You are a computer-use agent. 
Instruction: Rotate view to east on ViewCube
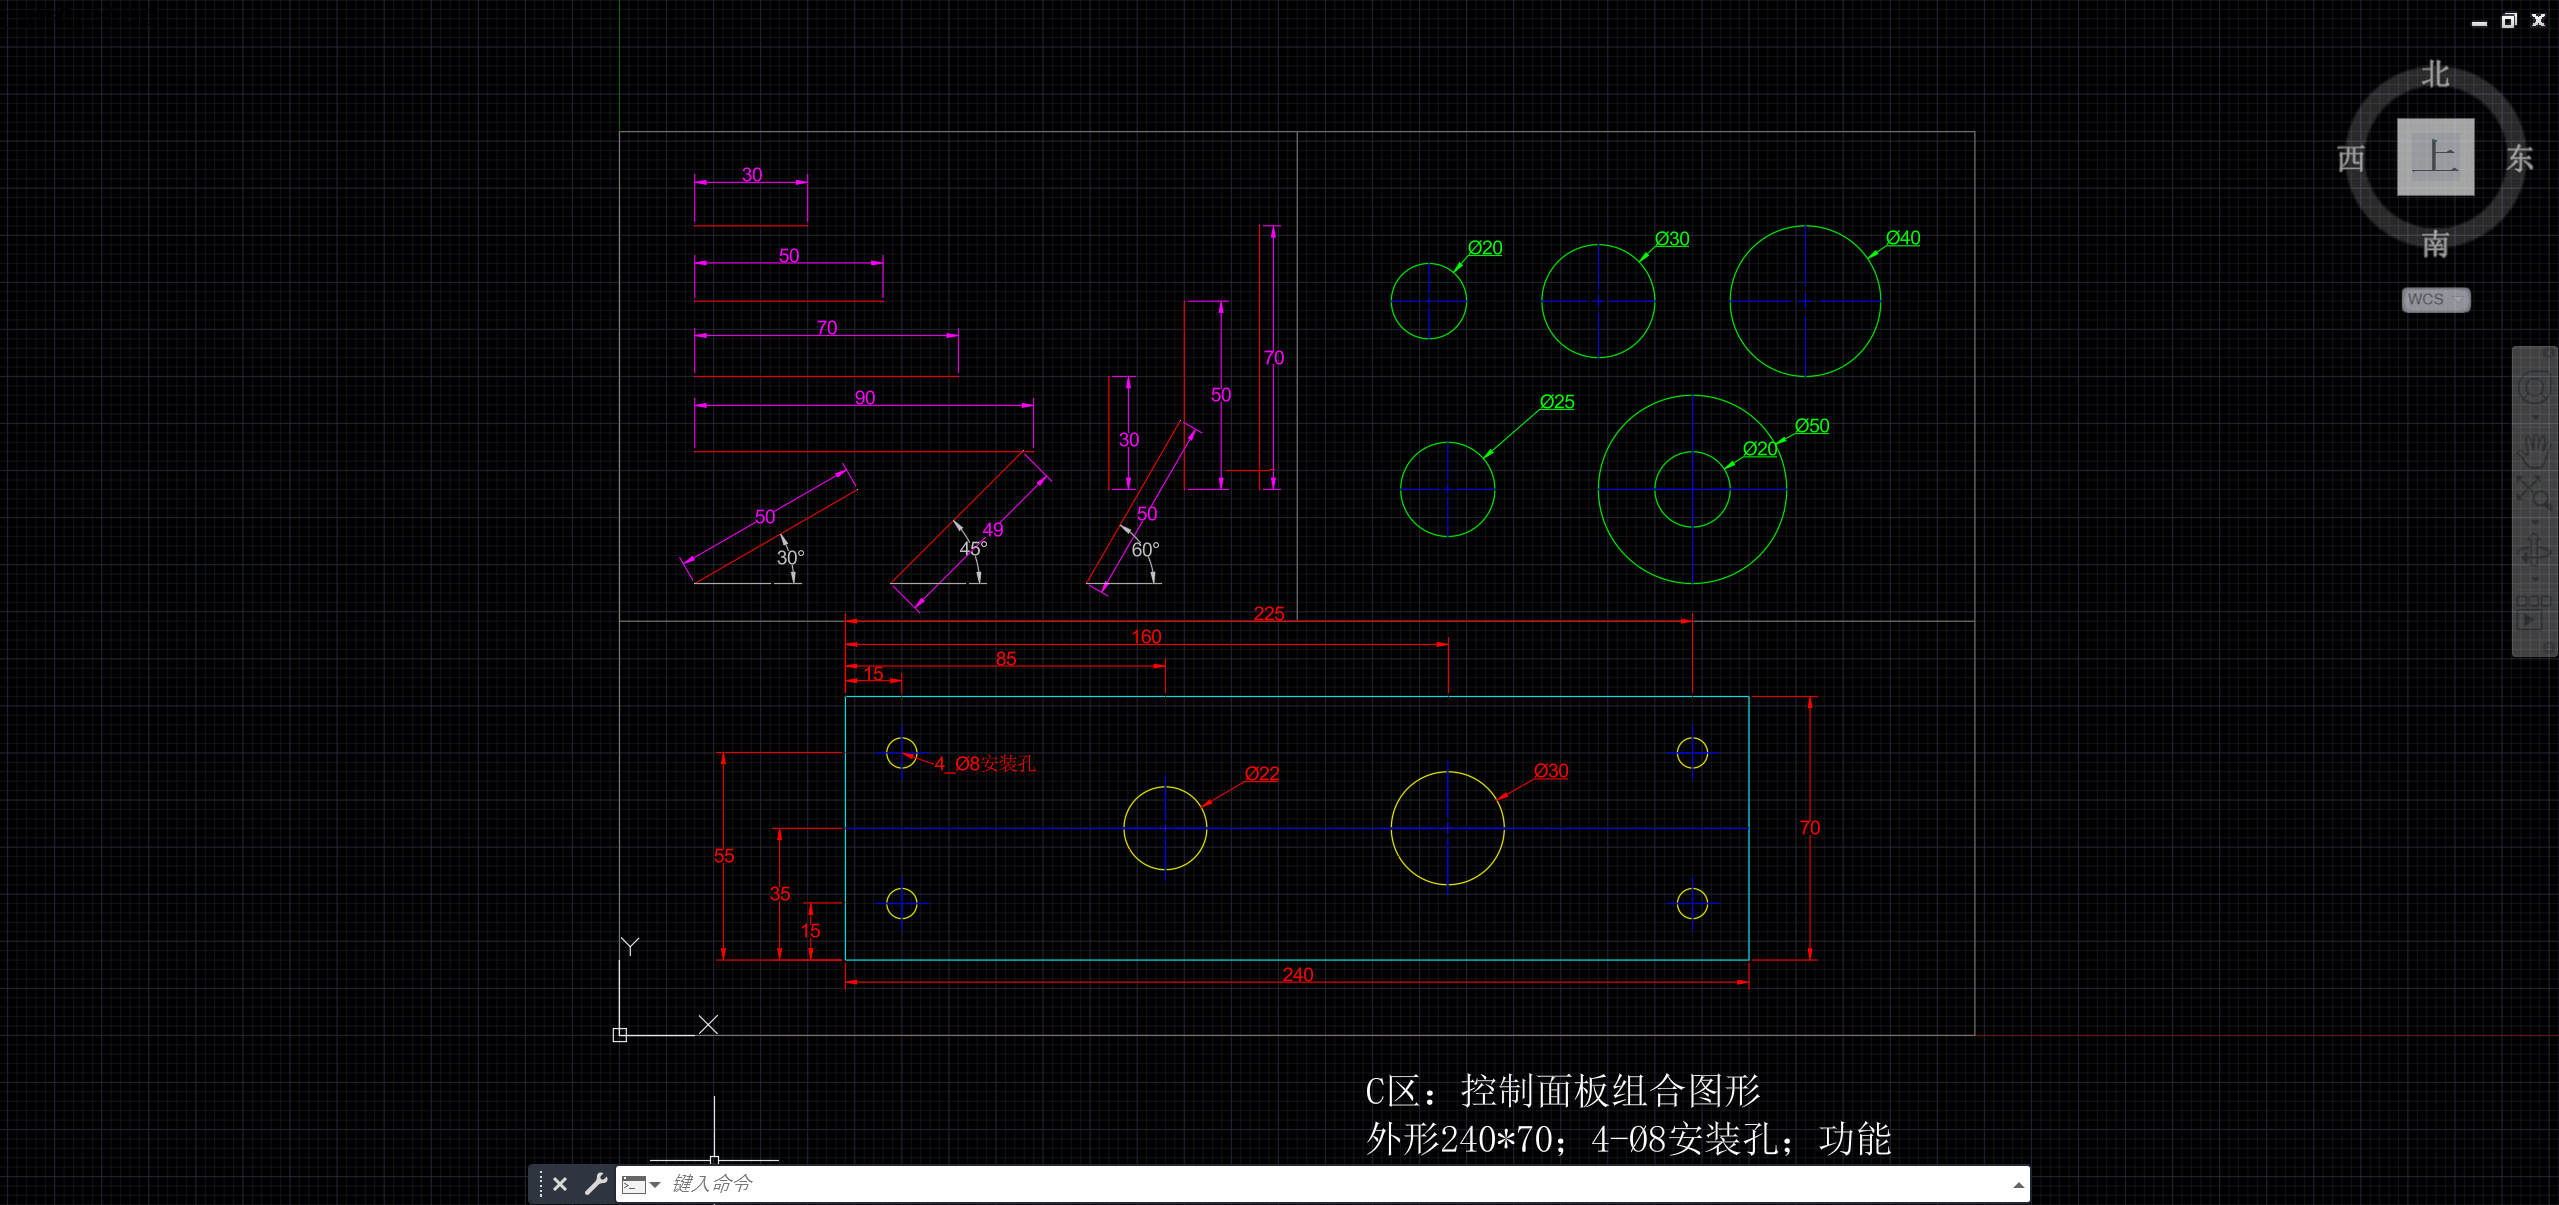click(2519, 158)
